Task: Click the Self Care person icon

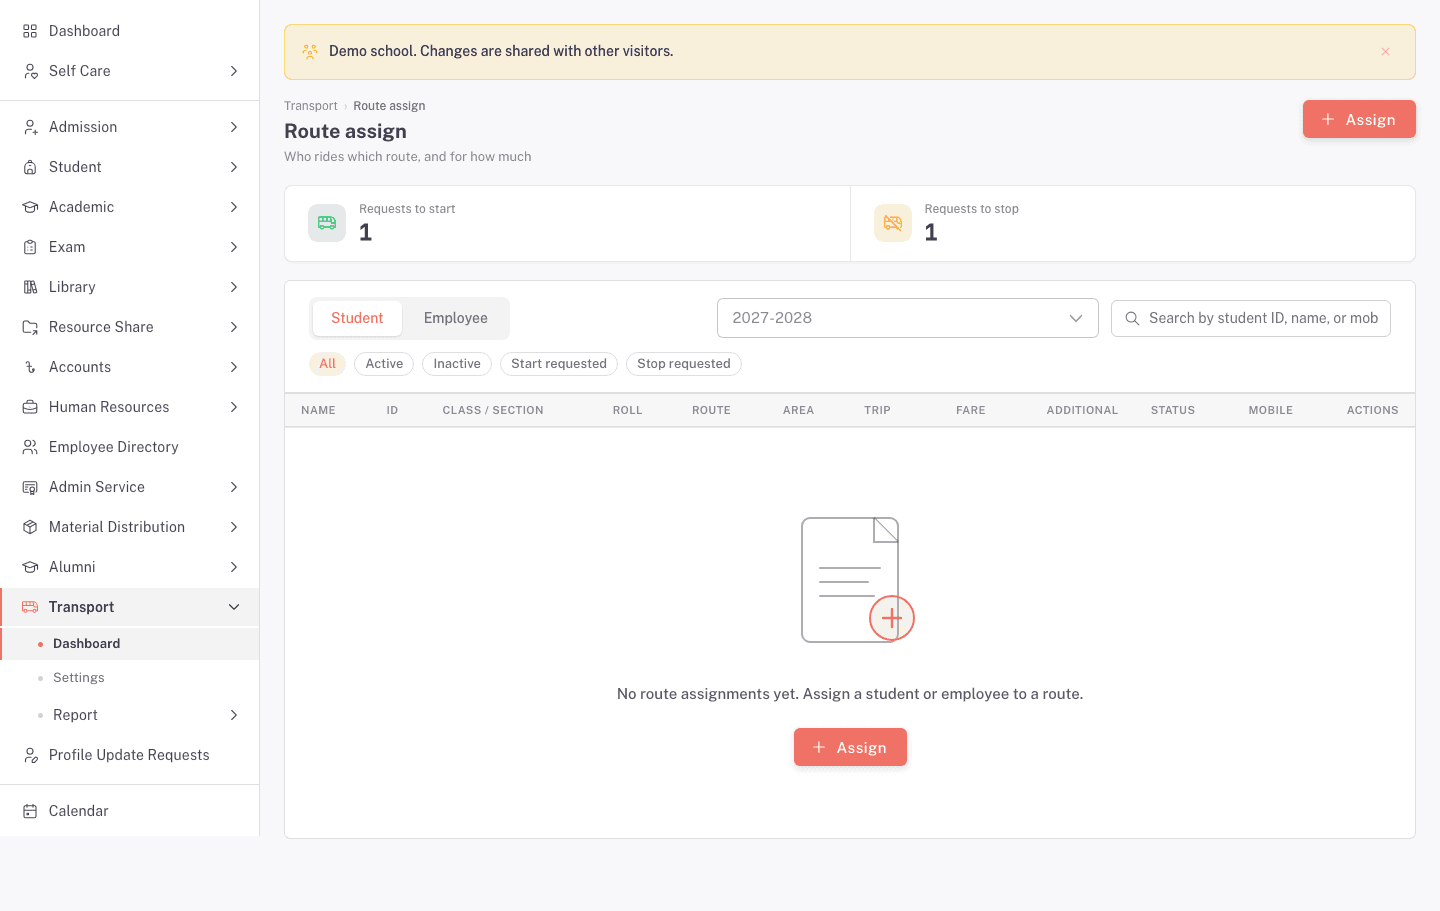Action: 30,71
